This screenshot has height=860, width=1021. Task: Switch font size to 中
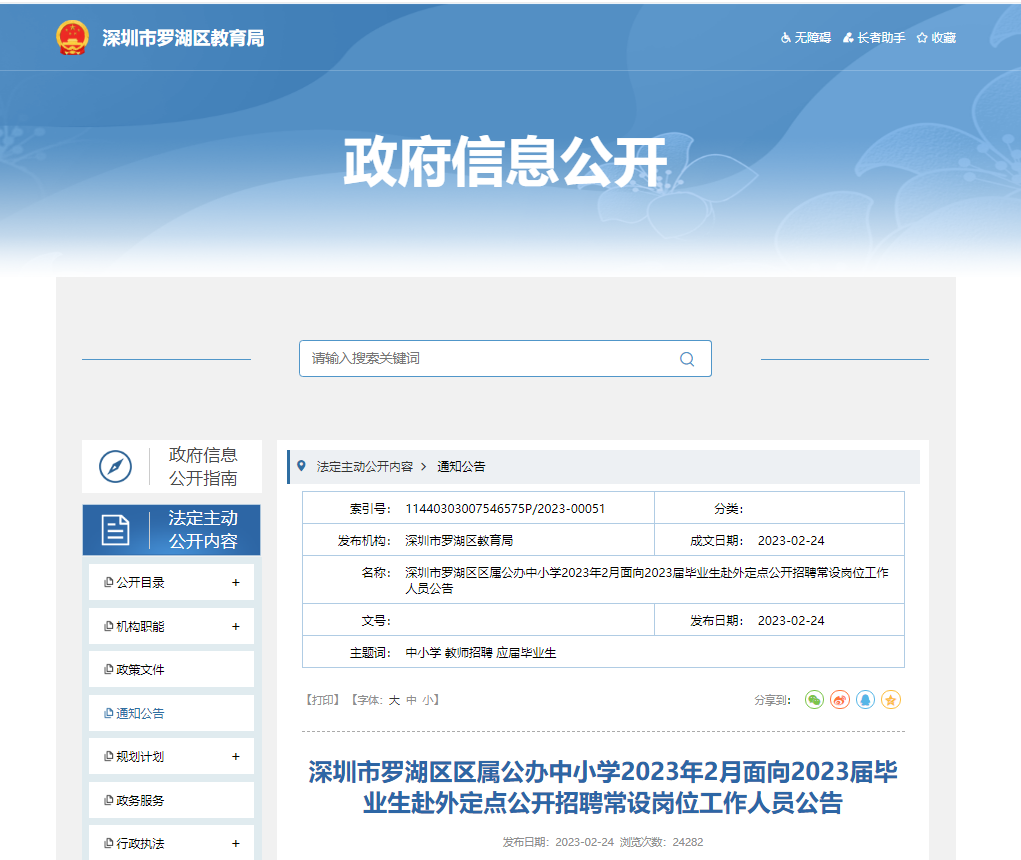411,701
